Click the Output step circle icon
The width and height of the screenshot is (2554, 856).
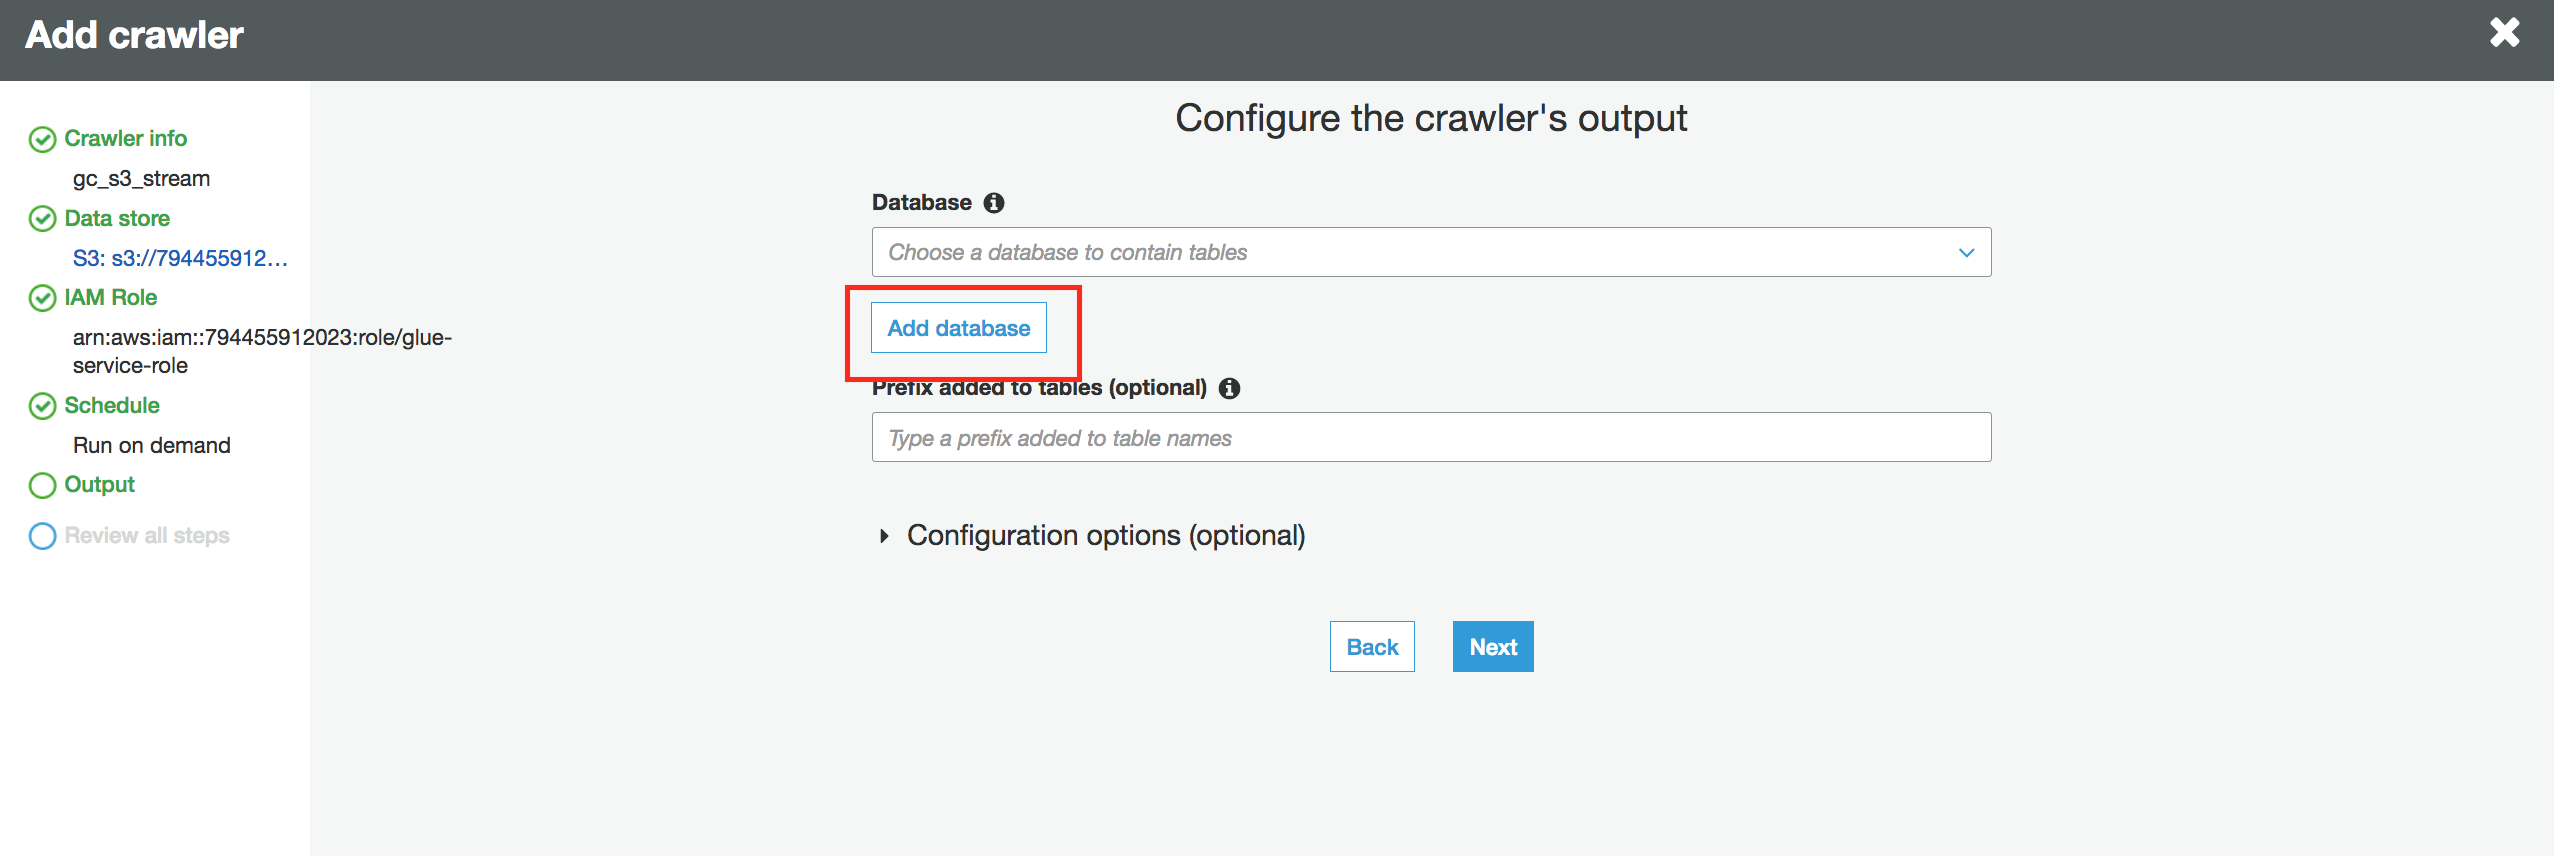pos(42,485)
